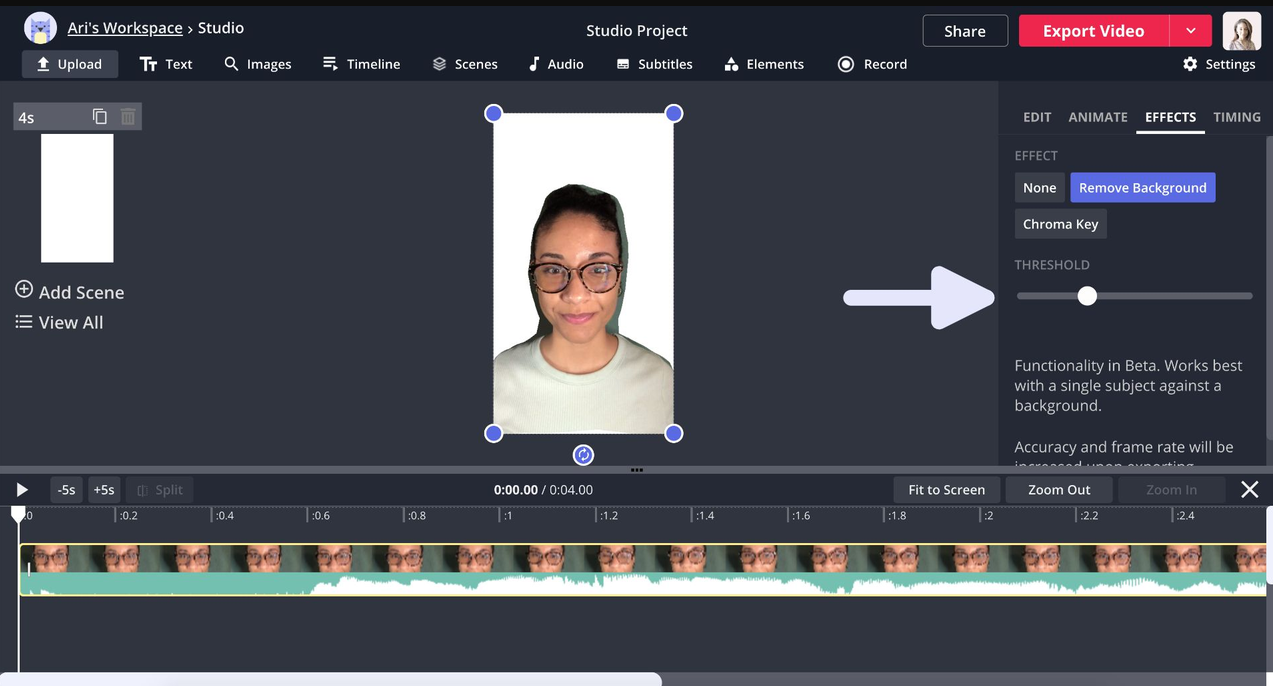Click the Share button

[x=965, y=31]
